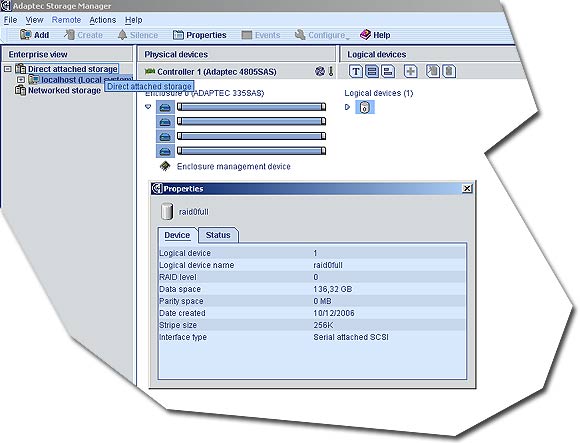Click the Physical devices panel header
Image resolution: width=580 pixels, height=443 pixels.
click(x=236, y=54)
